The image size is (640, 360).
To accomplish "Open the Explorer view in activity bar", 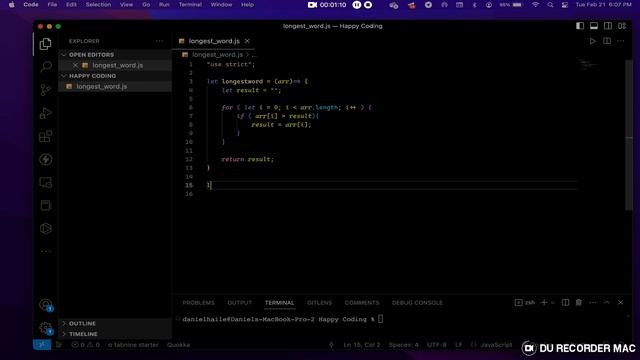I will [45, 44].
